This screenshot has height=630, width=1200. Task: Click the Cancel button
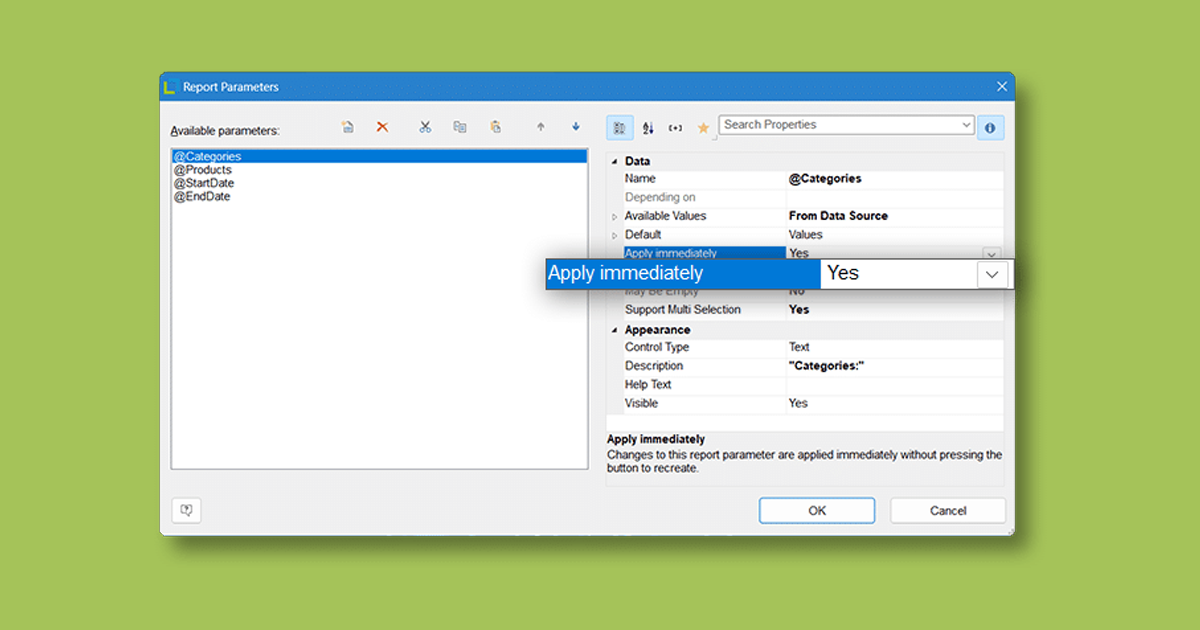point(947,510)
